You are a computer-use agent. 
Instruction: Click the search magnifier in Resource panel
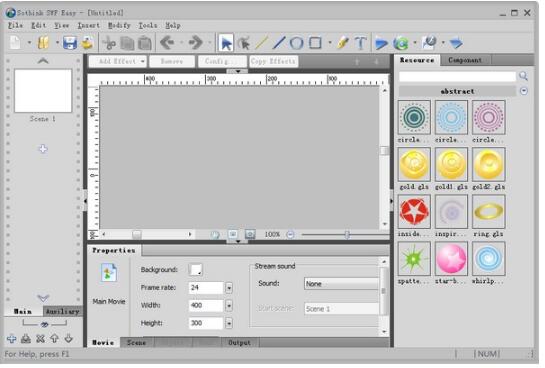523,76
